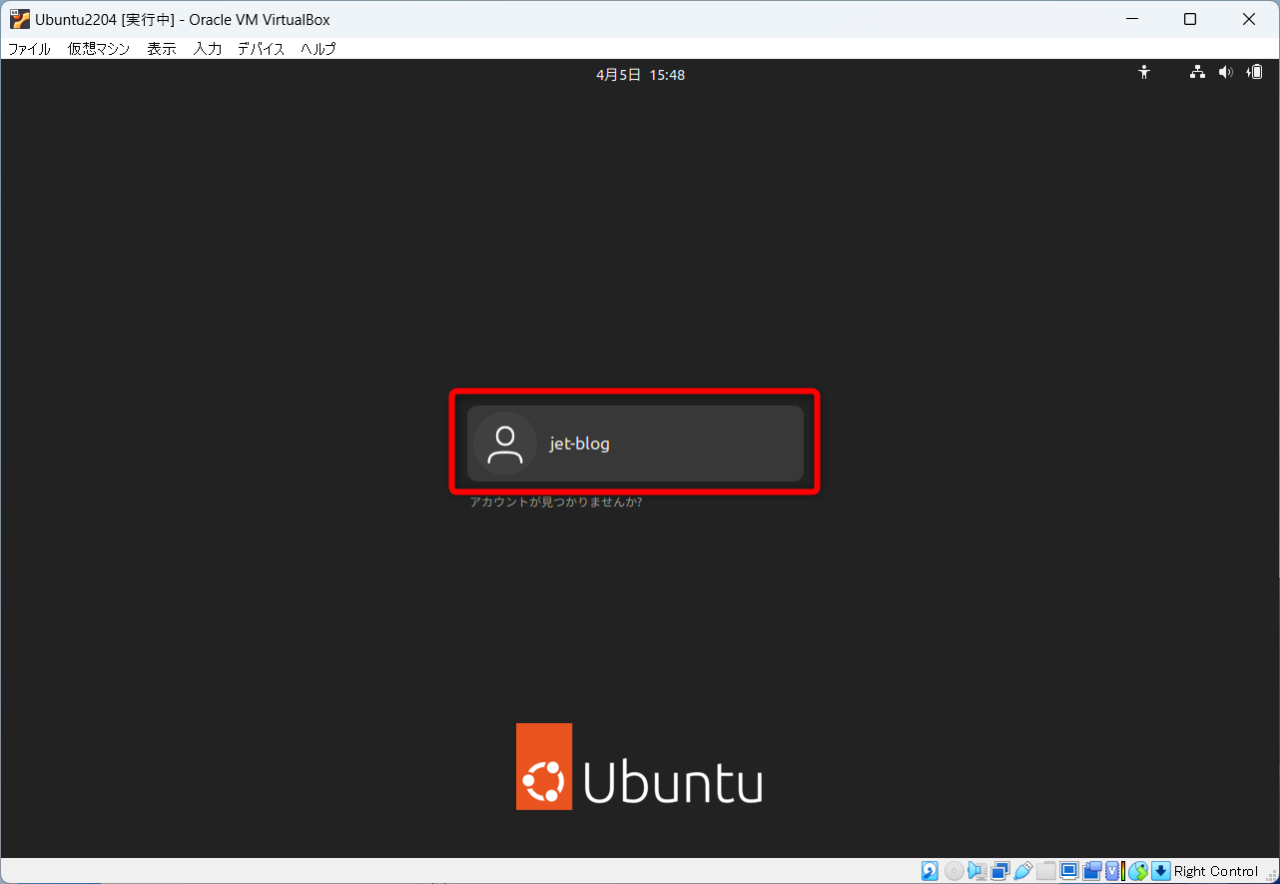Open the battery status menu
Screen dimensions: 1280x884
tap(1253, 73)
